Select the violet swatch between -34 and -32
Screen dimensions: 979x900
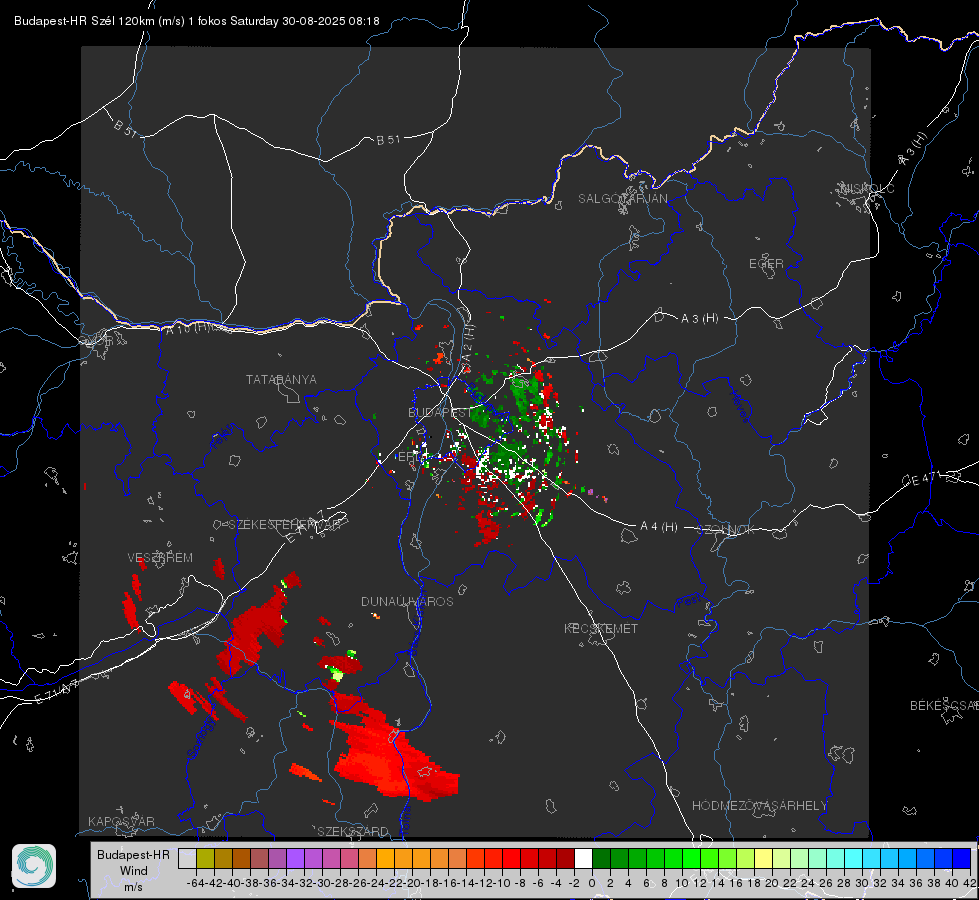coord(295,858)
